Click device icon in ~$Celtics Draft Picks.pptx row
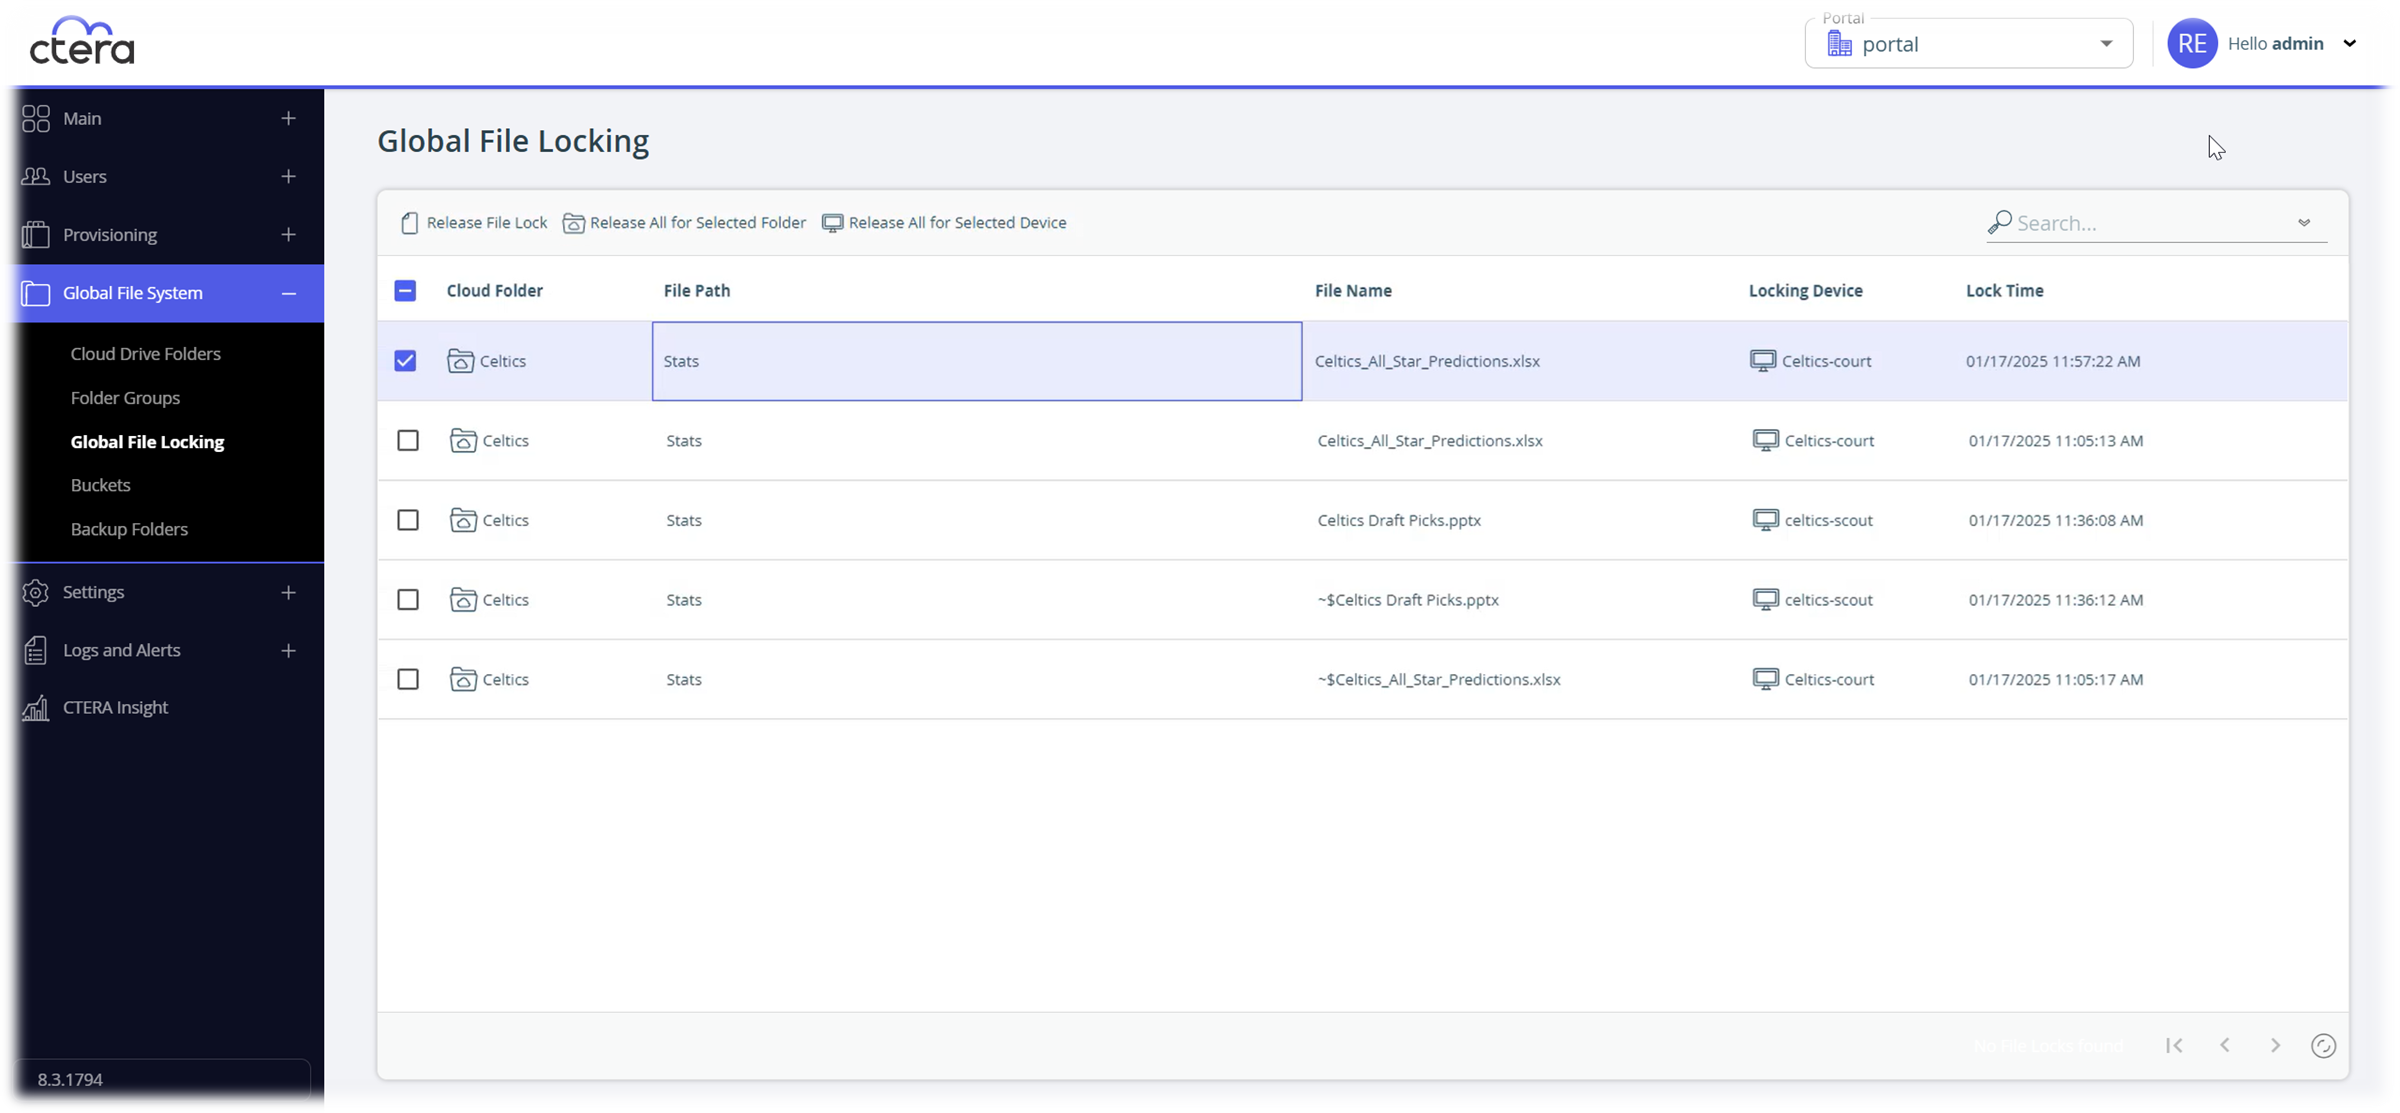 click(1766, 600)
